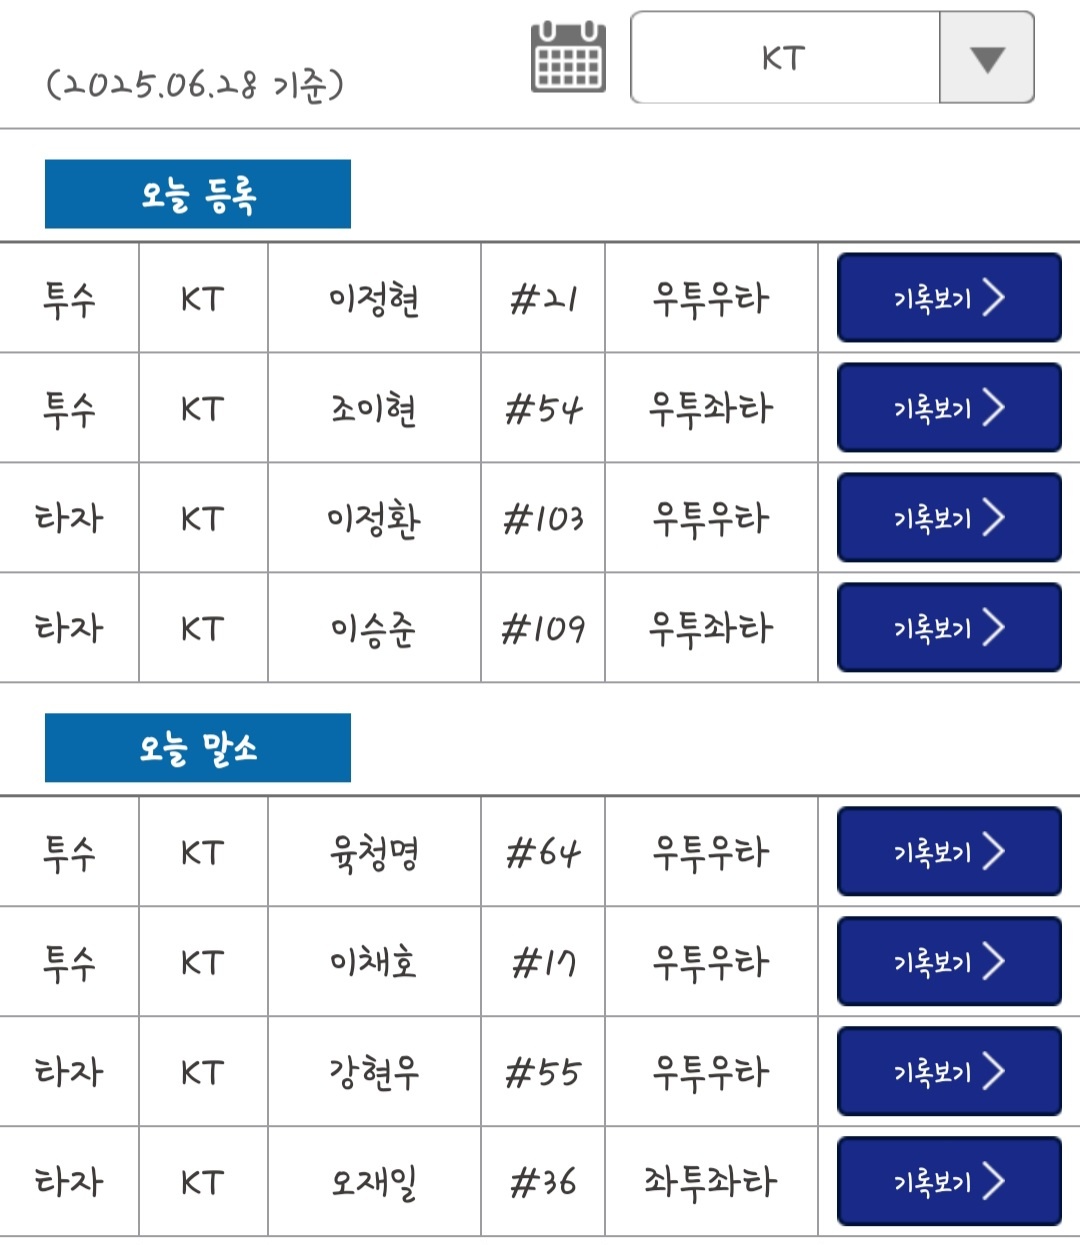
Task: View records for pitcher 이정현 #21
Action: coord(948,298)
